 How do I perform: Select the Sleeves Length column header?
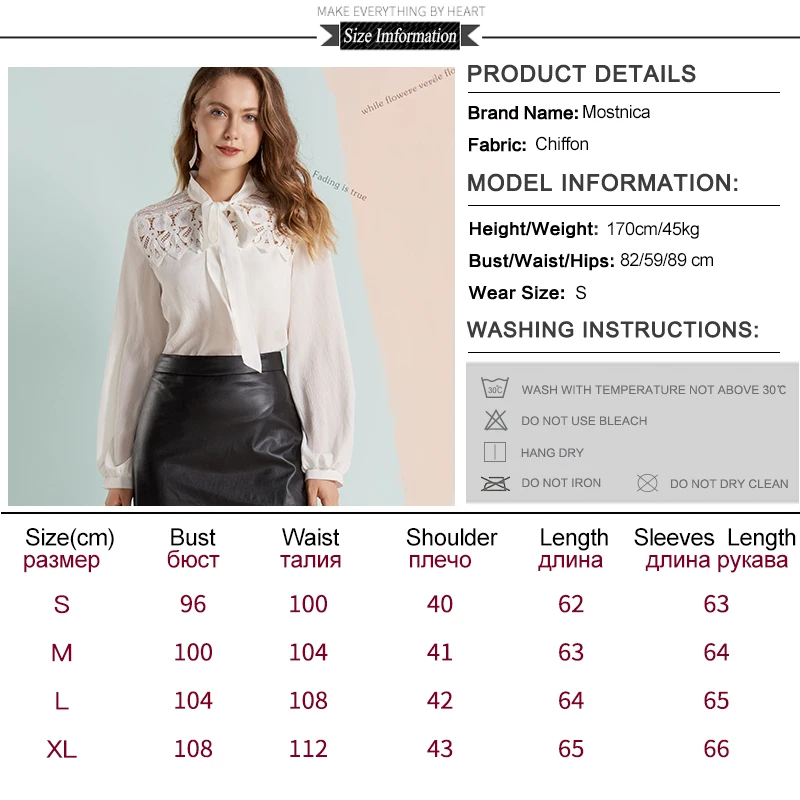pyautogui.click(x=714, y=537)
